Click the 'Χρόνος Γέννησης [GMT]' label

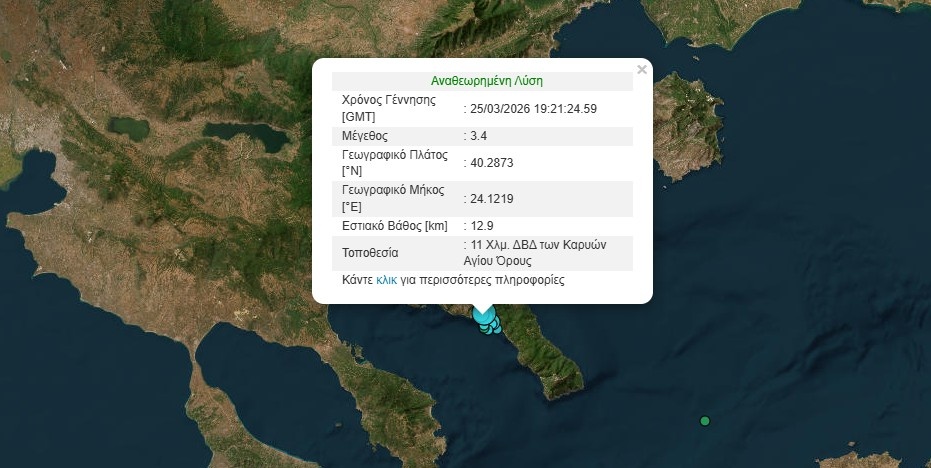click(389, 108)
